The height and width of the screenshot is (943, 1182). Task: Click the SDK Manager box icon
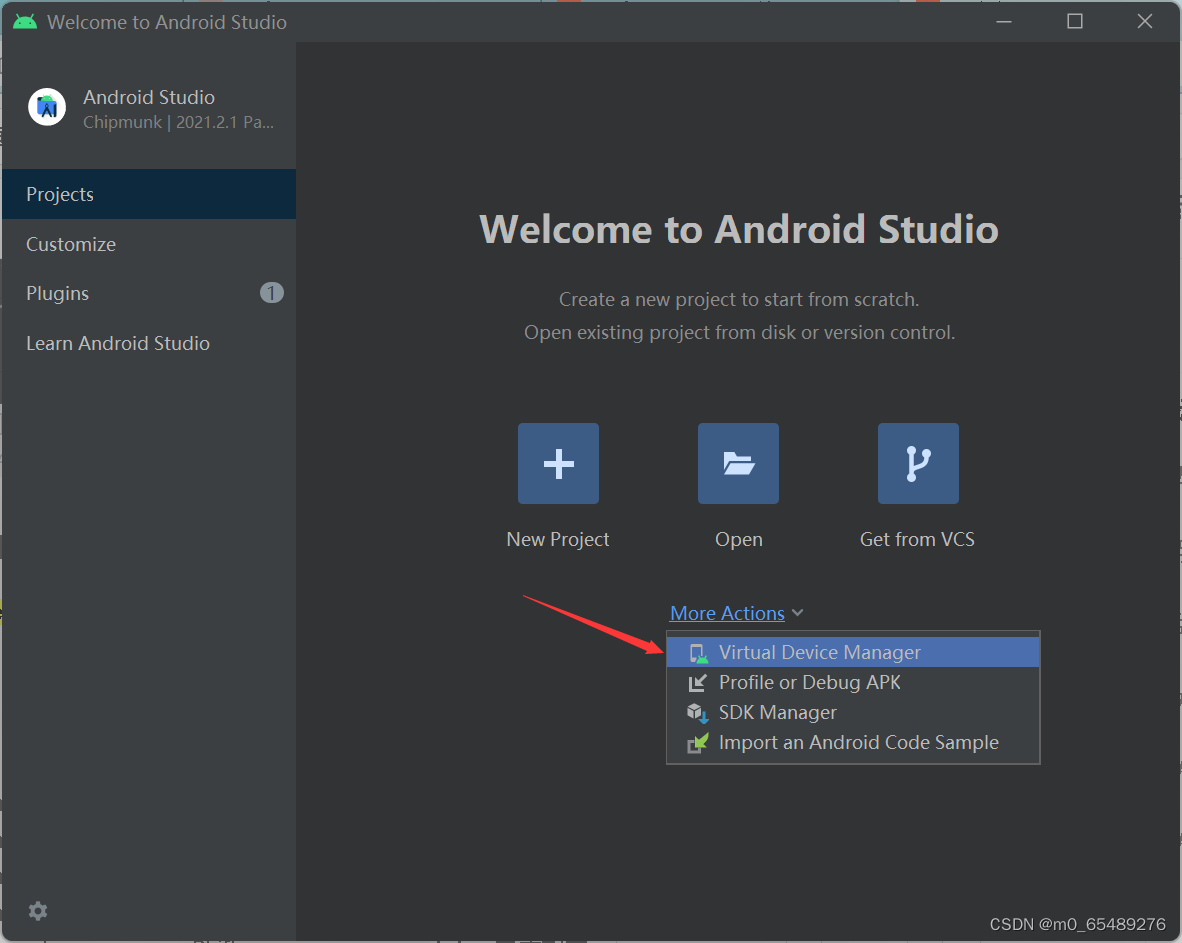(x=697, y=713)
